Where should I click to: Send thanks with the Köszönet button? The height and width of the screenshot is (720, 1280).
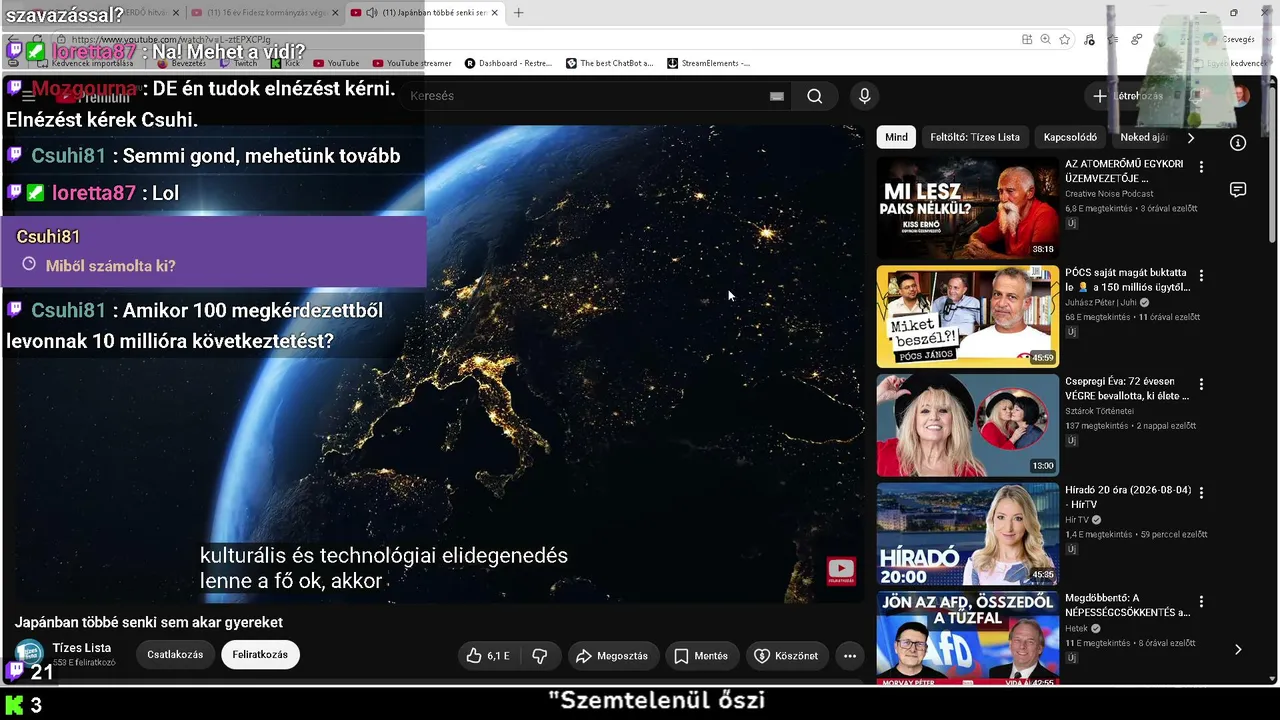click(786, 656)
